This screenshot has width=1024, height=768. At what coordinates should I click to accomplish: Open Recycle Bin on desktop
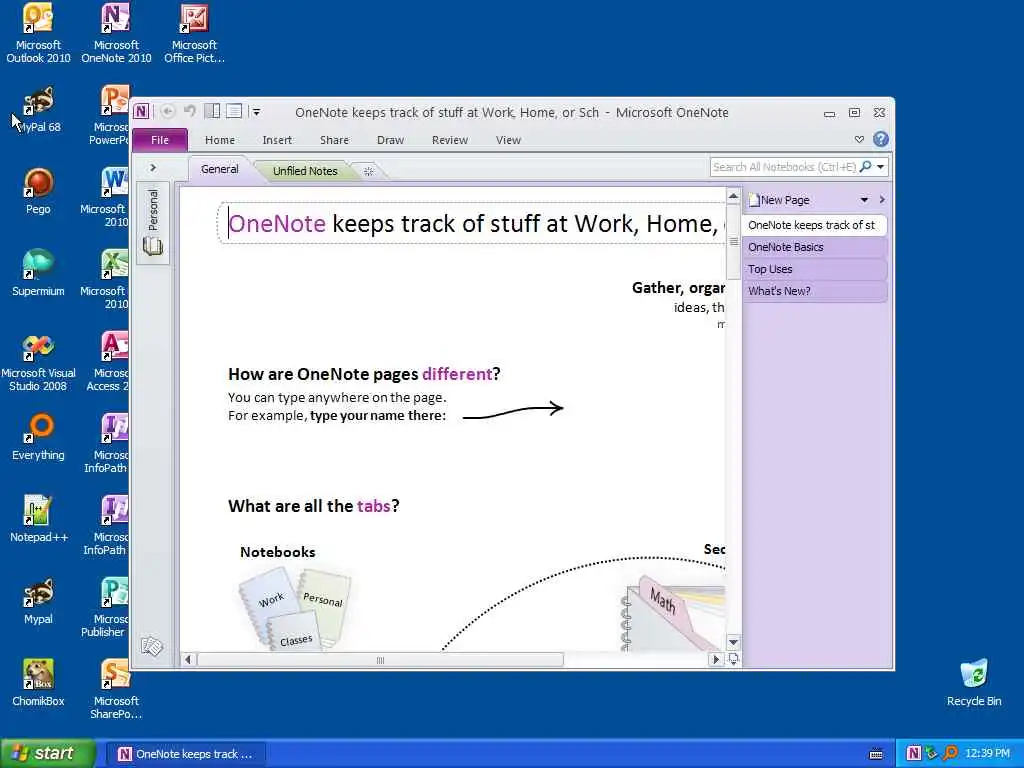point(974,683)
